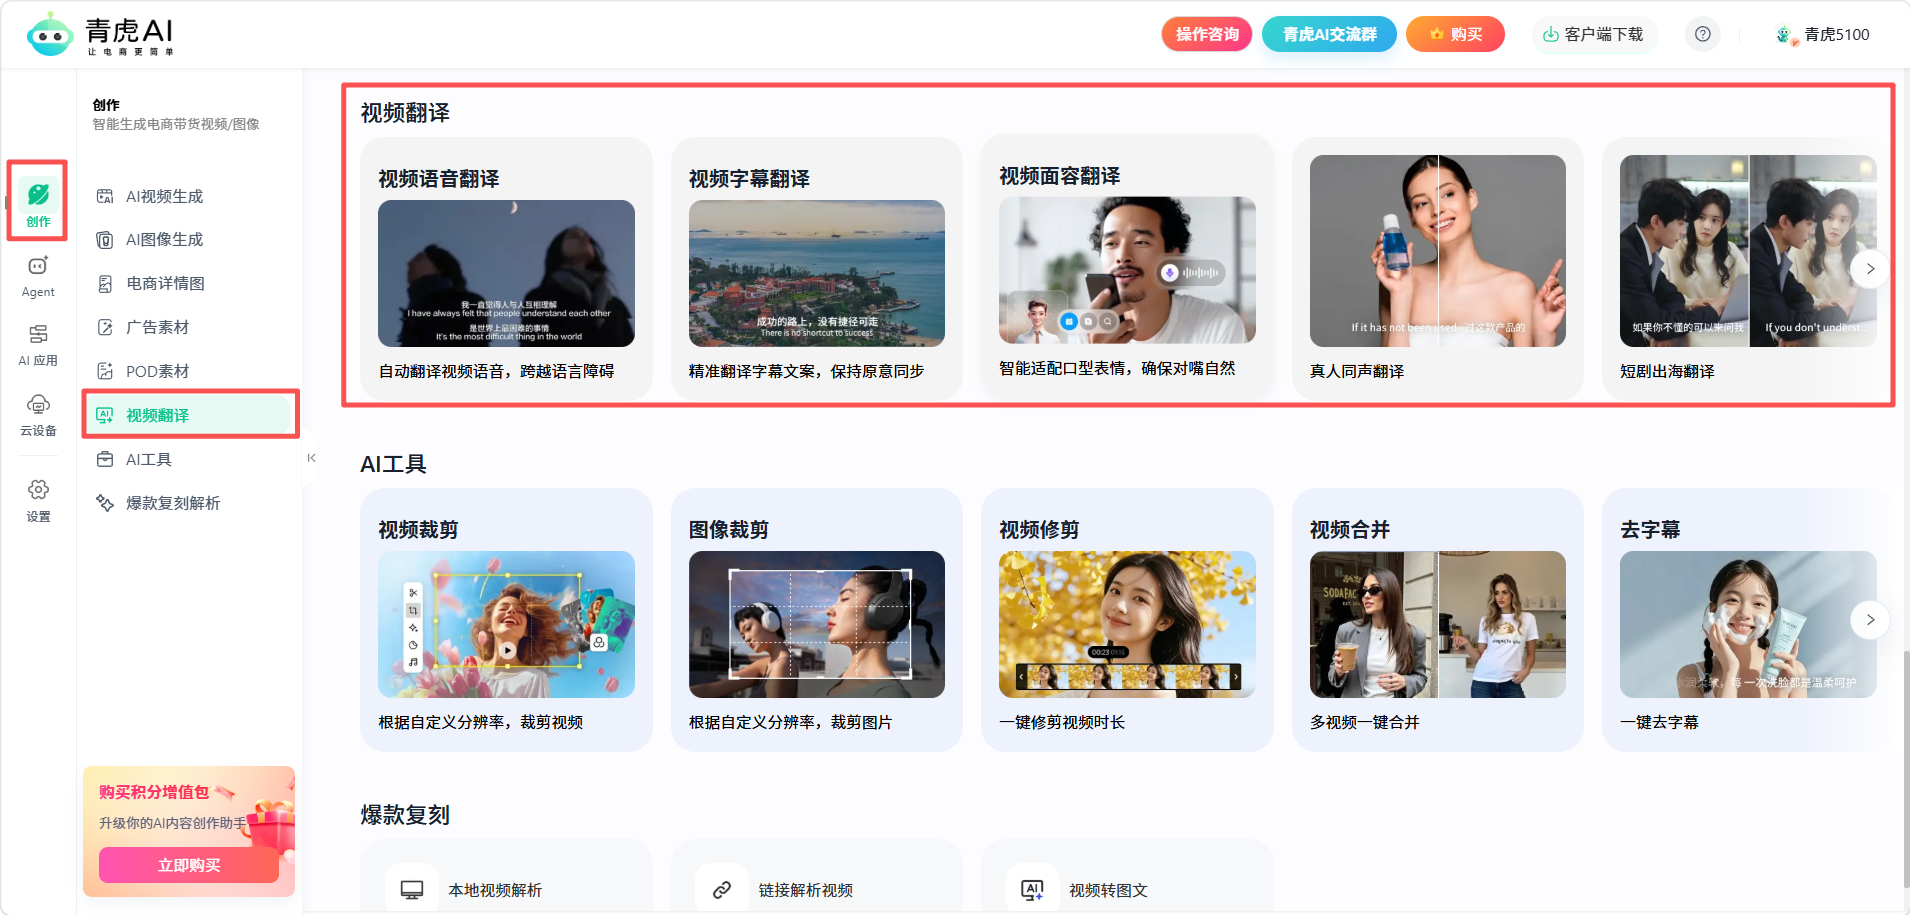
Task: Open the 视频字幕翻译 card thumbnail
Action: (x=817, y=273)
